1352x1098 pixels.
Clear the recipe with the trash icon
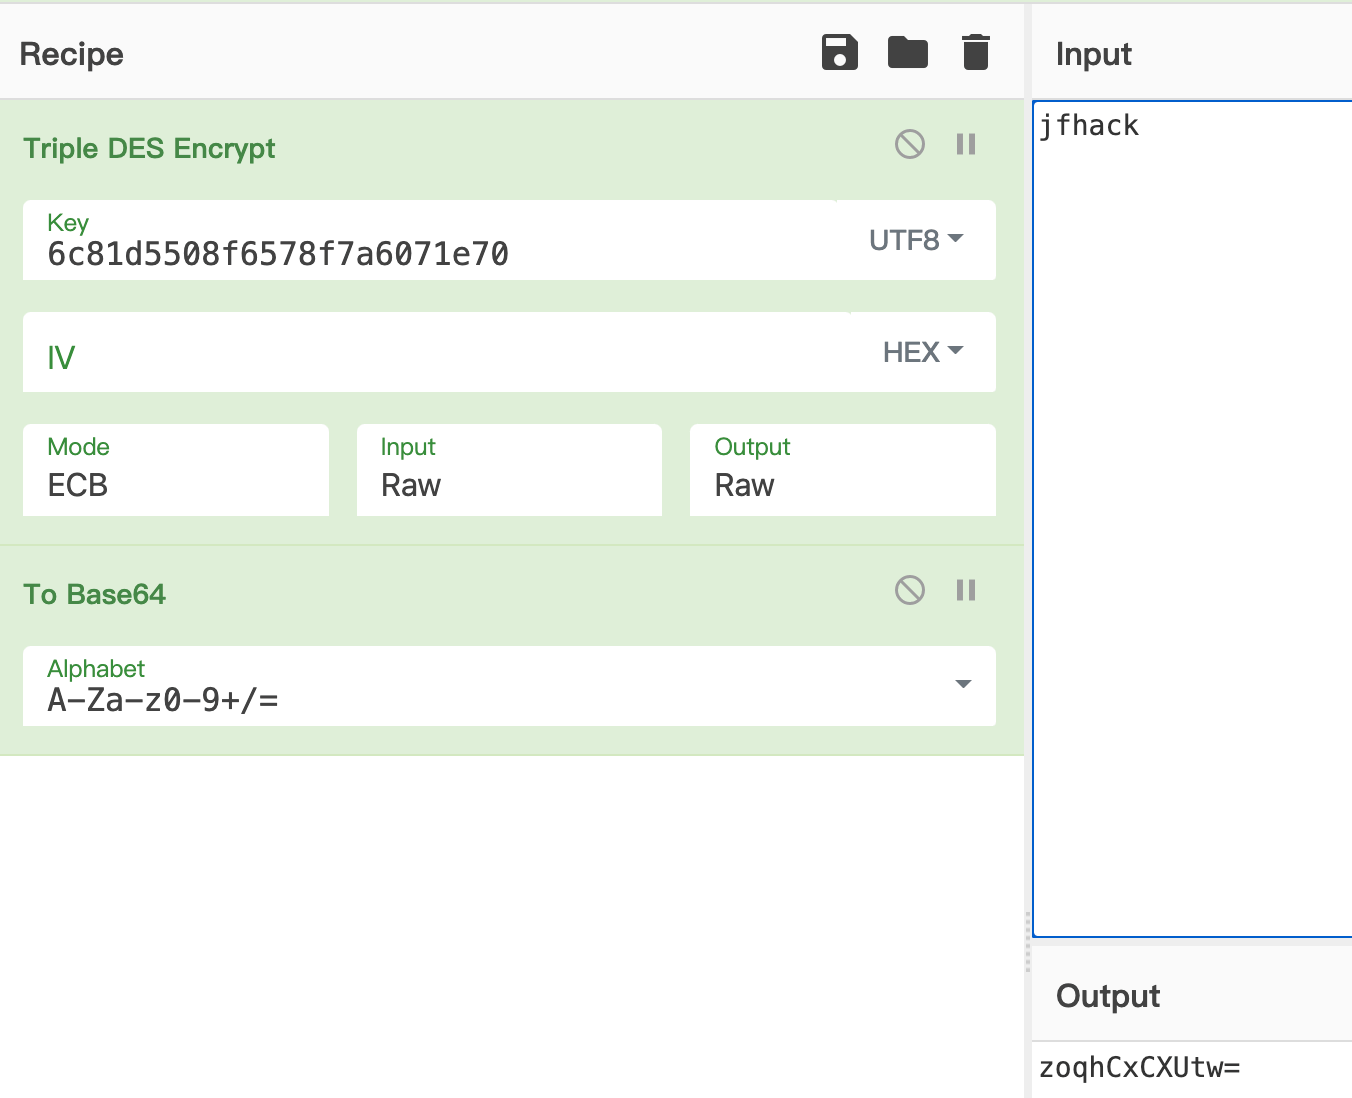tap(975, 52)
